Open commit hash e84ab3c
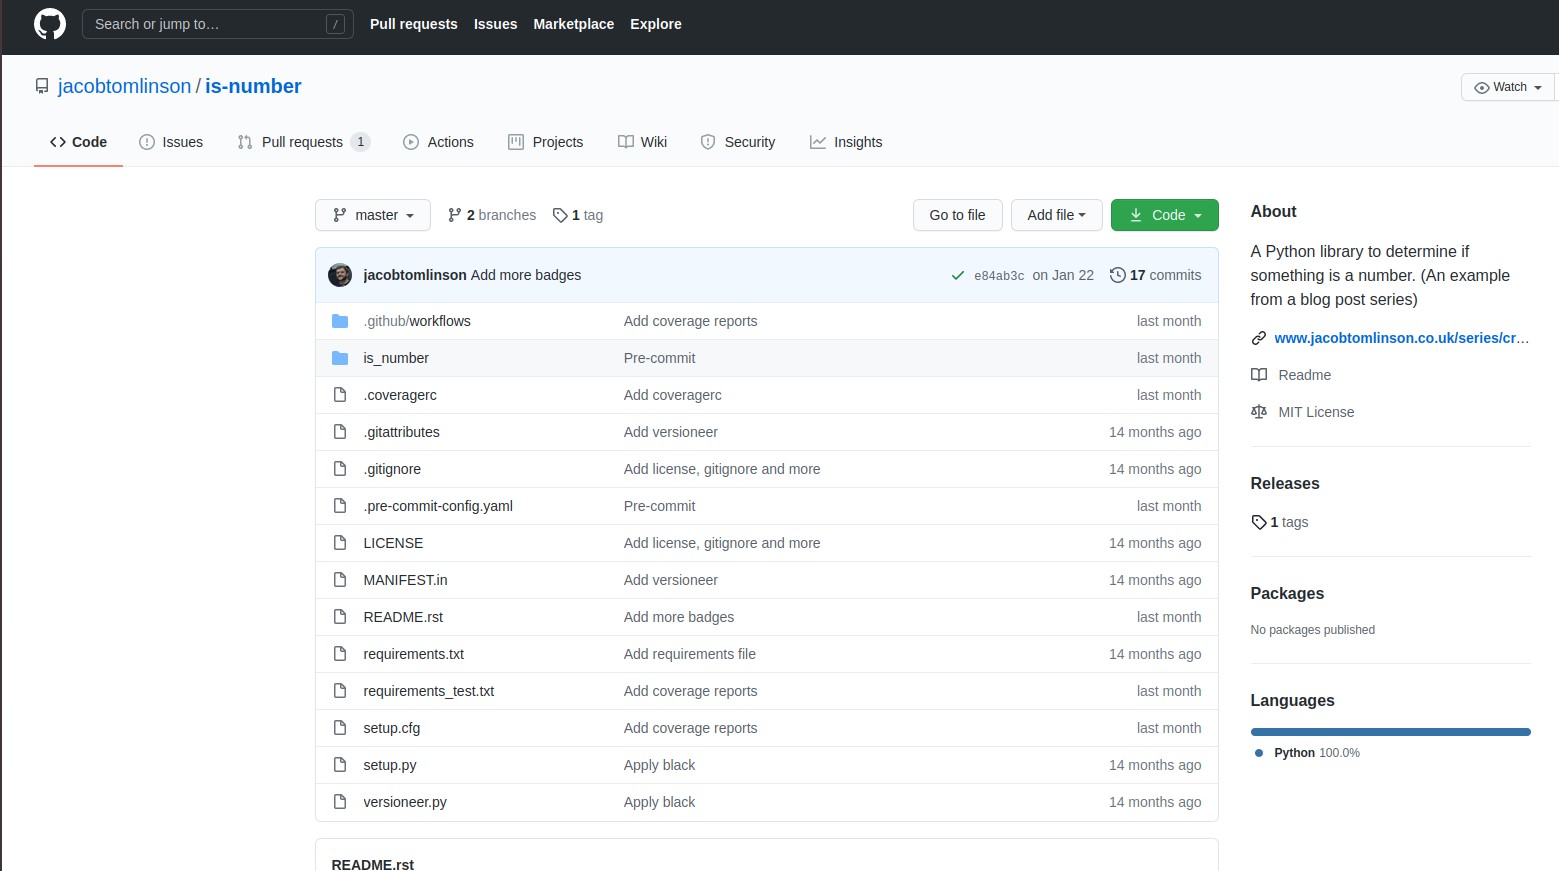The image size is (1559, 871). [999, 276]
